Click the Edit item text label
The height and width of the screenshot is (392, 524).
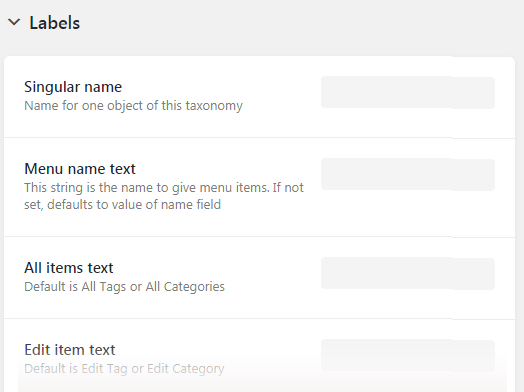coord(70,350)
